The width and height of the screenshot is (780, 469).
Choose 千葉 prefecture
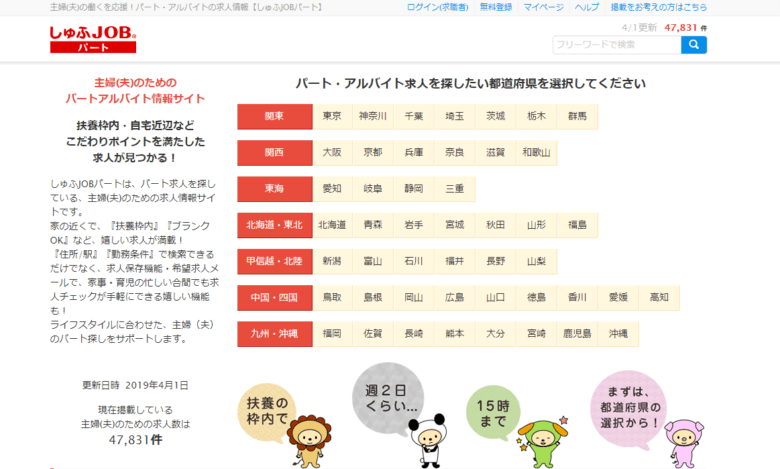click(x=414, y=116)
